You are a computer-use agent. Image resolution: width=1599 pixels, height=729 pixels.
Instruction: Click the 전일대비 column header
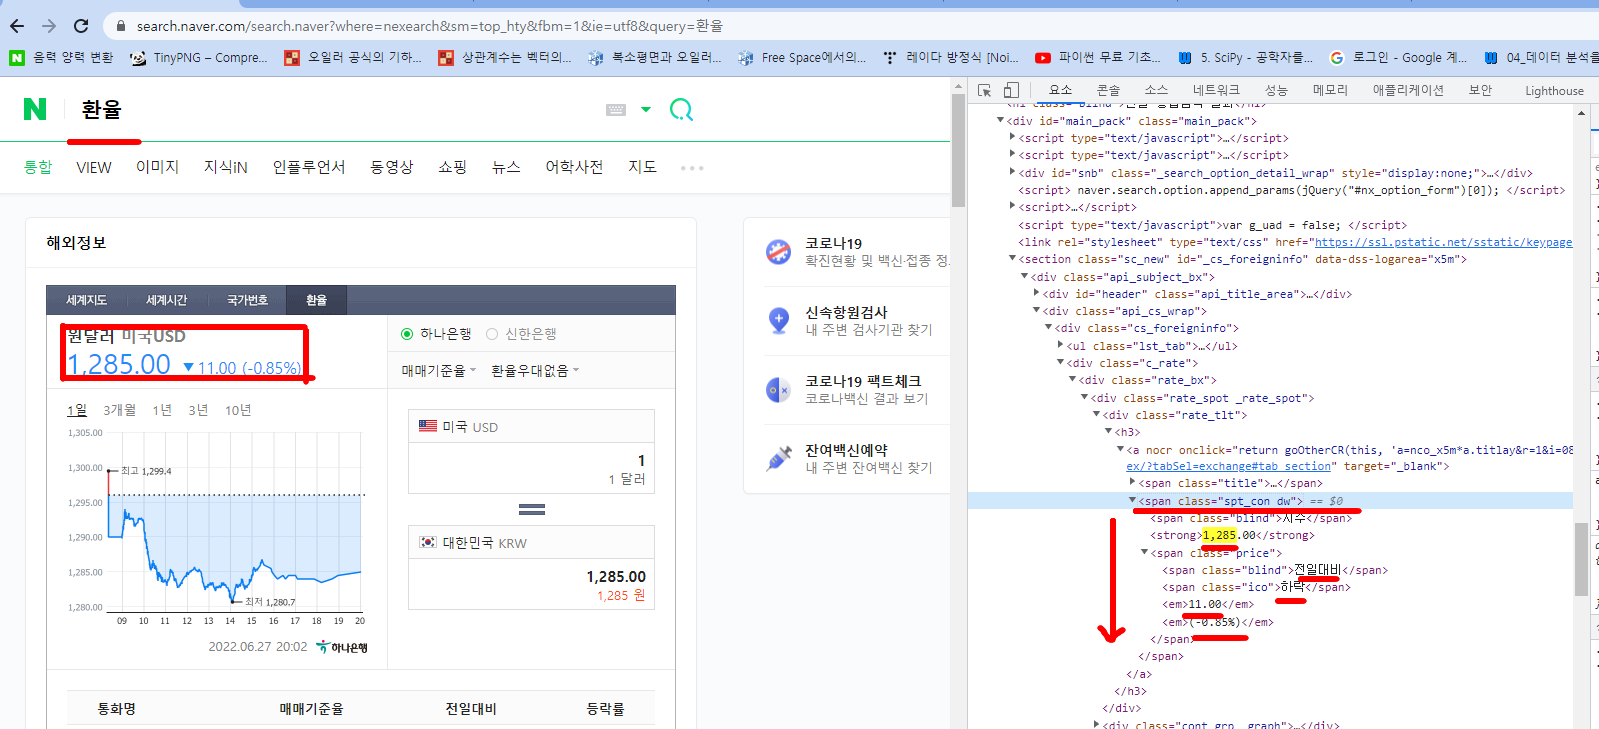coord(471,708)
